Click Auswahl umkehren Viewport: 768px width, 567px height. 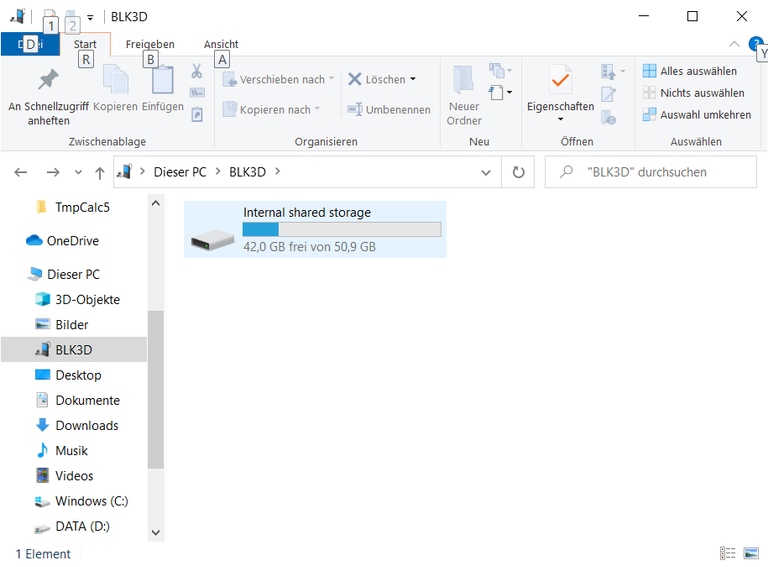coord(704,115)
